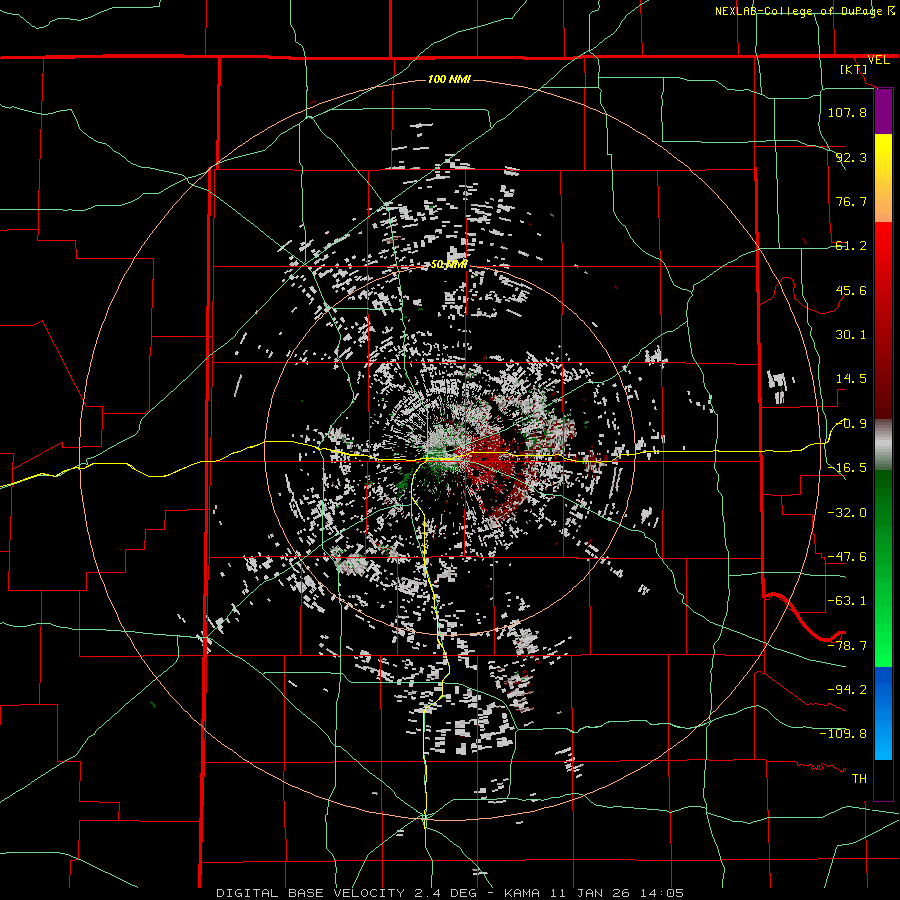Pick the purple segment of velocity color bar
Screen dimensions: 900x900
(883, 112)
